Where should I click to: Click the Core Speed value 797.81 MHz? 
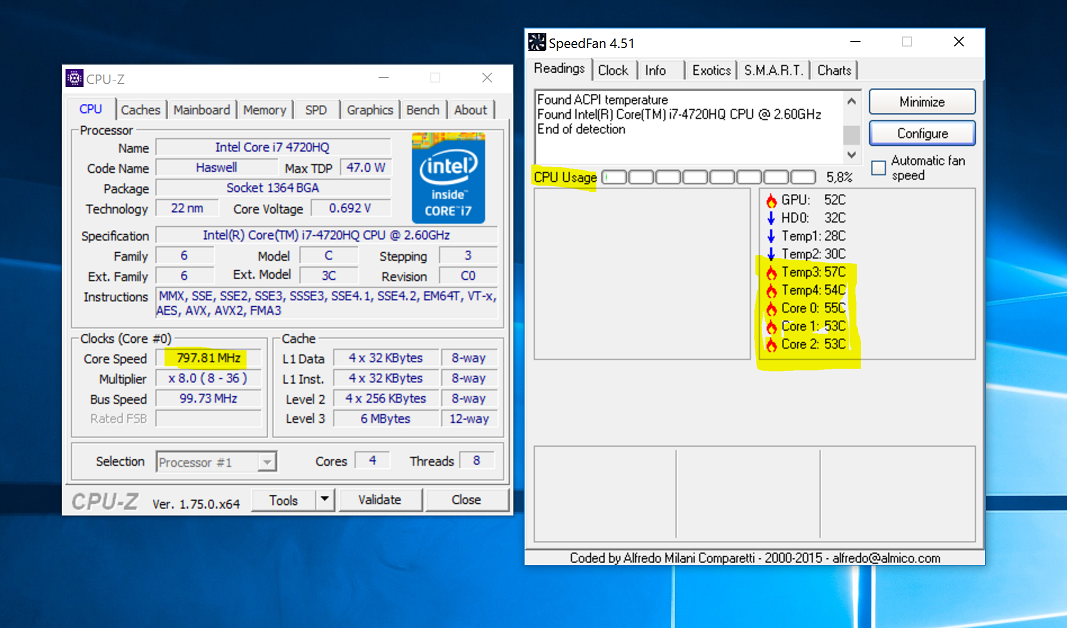pos(208,358)
